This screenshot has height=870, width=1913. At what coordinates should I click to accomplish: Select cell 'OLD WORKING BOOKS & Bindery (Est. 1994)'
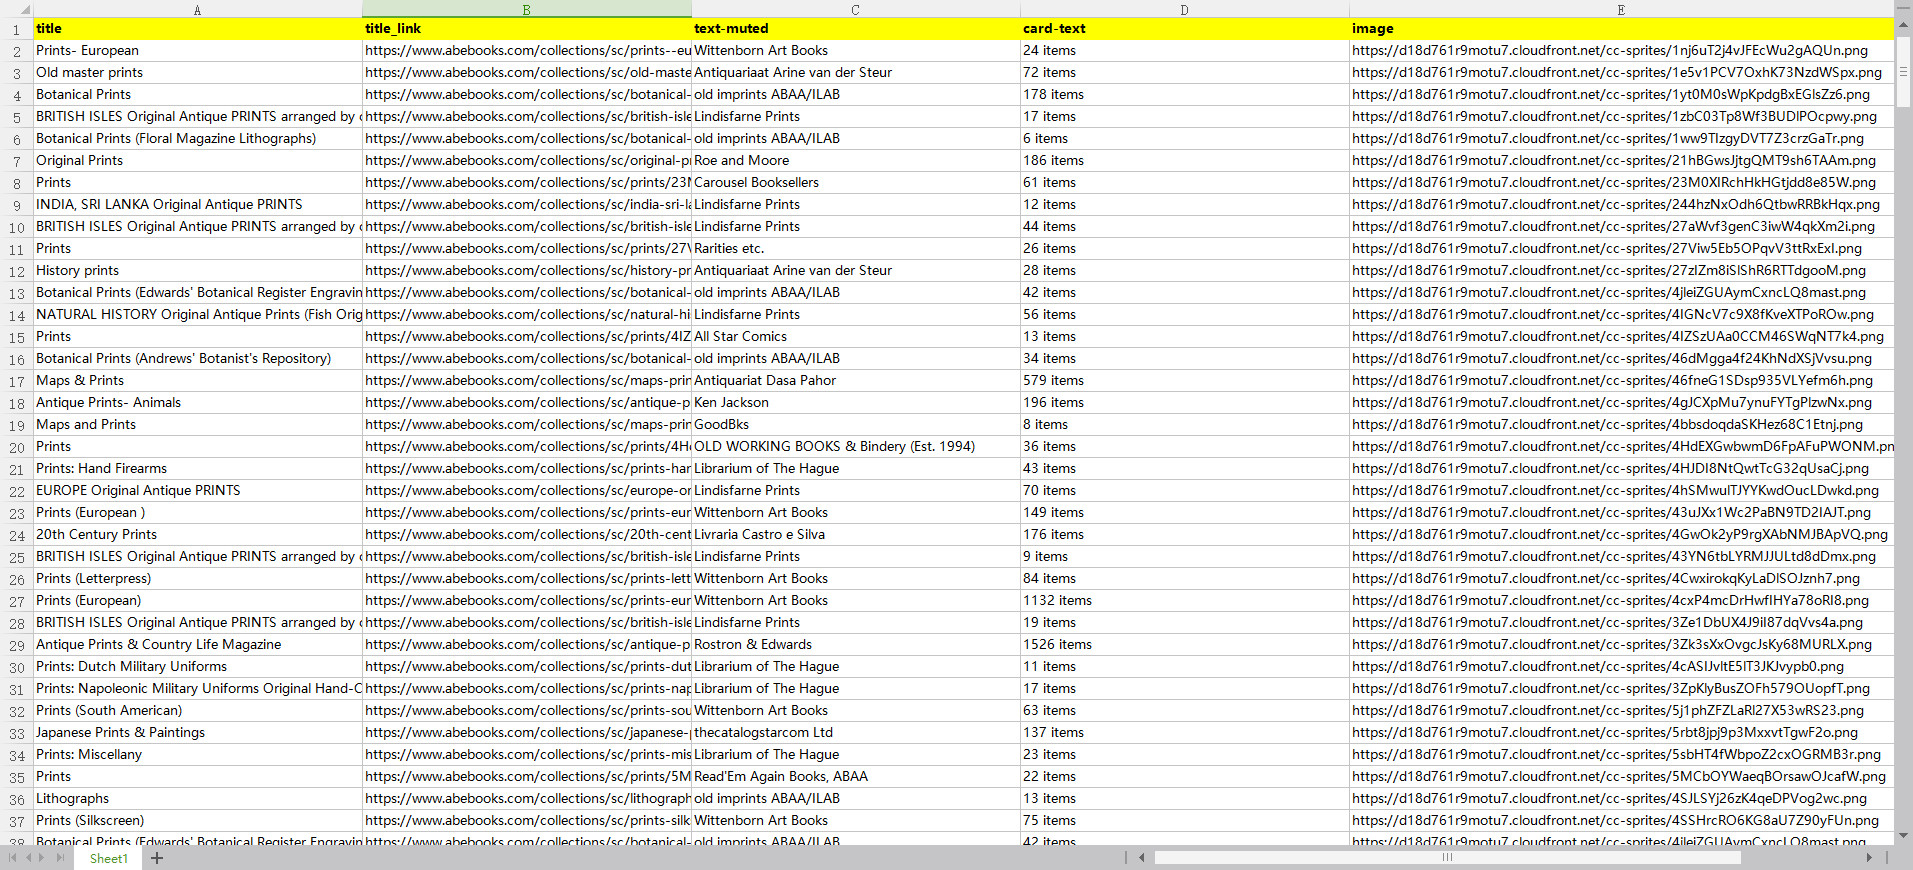855,447
